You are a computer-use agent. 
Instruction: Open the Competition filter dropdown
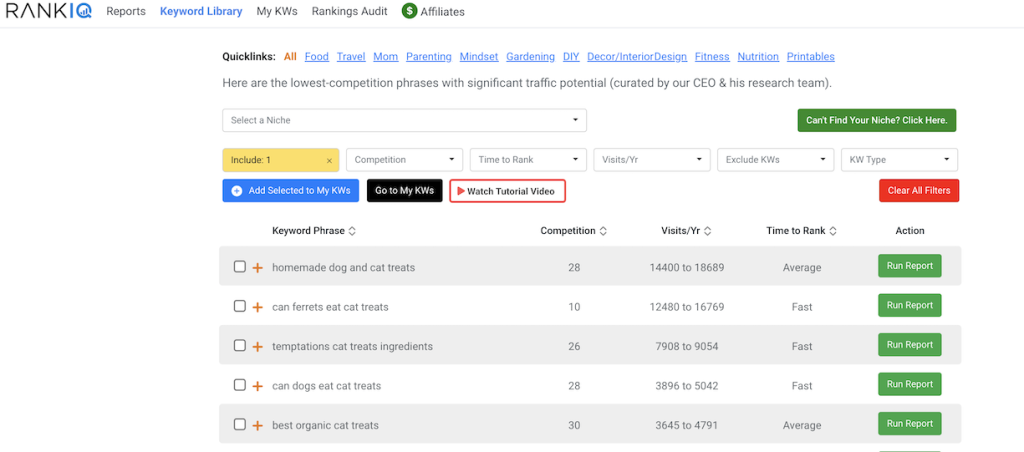[x=404, y=160]
